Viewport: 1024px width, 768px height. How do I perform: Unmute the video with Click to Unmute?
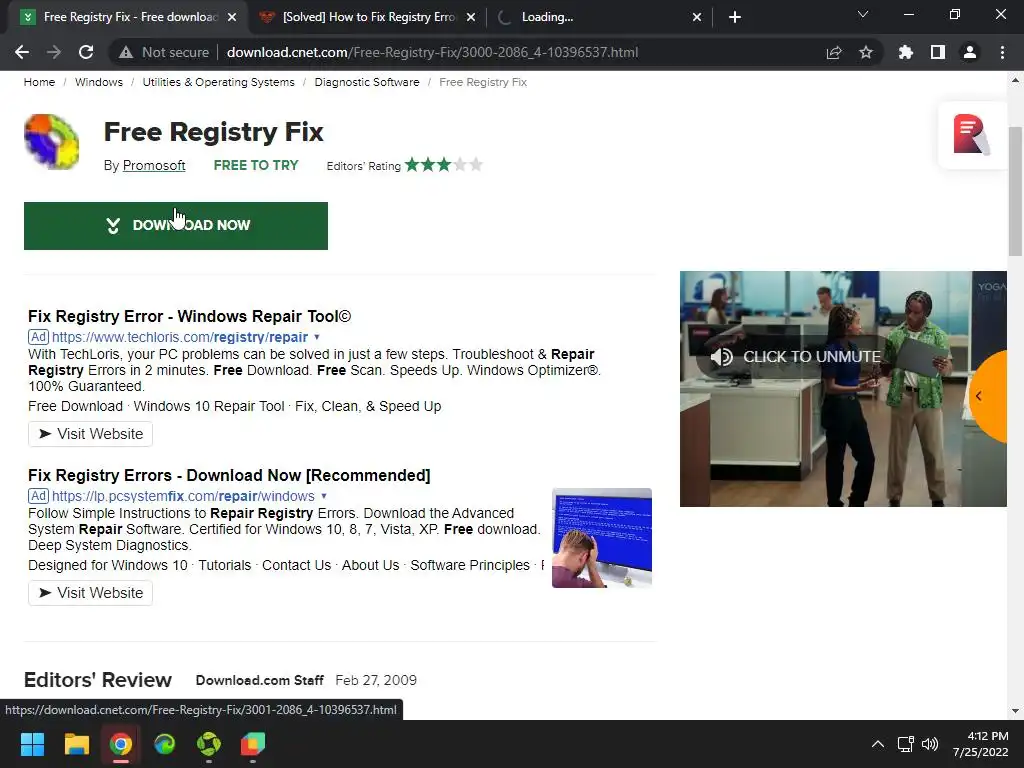(795, 357)
